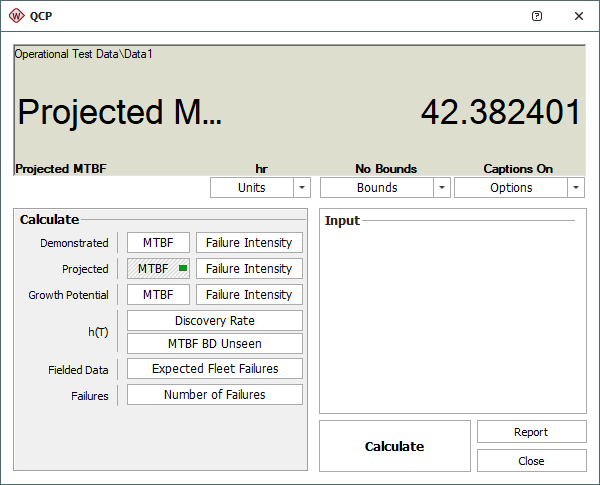This screenshot has height=485, width=600.
Task: Click the Options button
Action: click(x=511, y=188)
